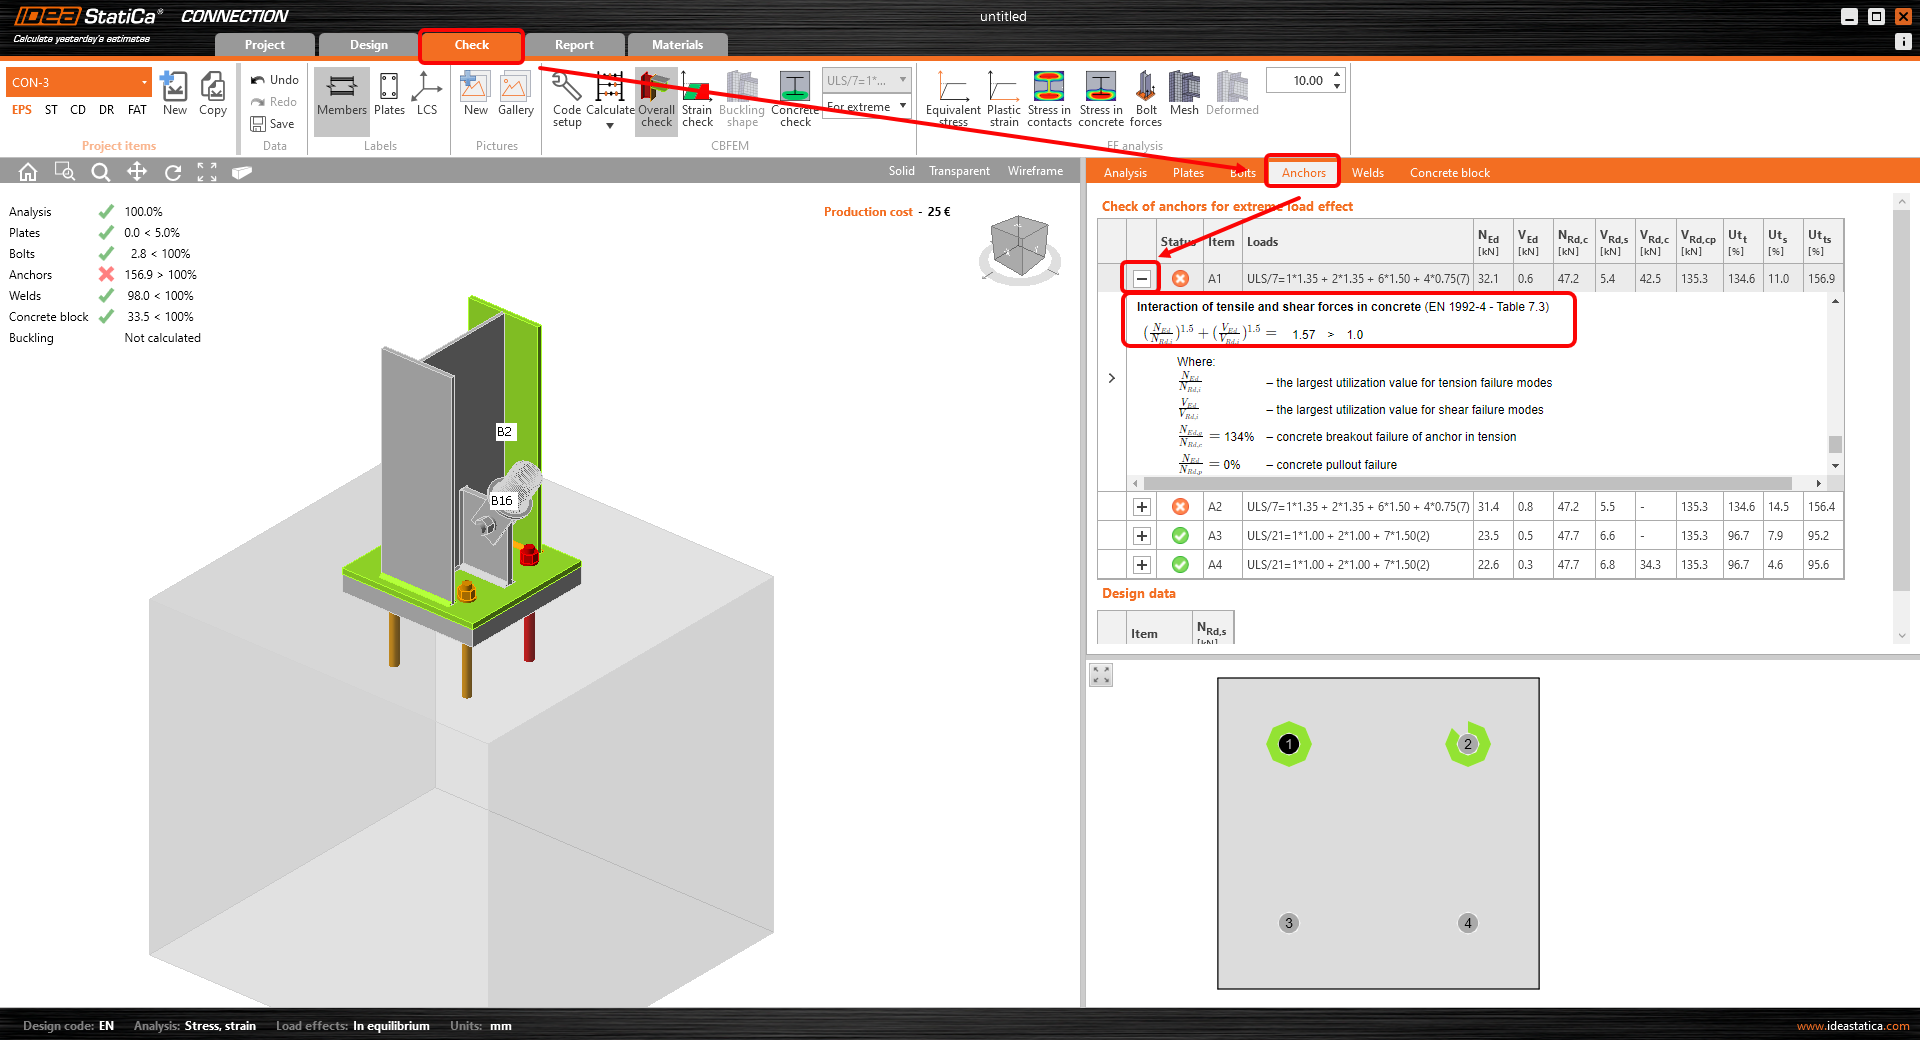Screen dimensions: 1920x1040
Task: Open the Welds results tab
Action: point(1367,172)
